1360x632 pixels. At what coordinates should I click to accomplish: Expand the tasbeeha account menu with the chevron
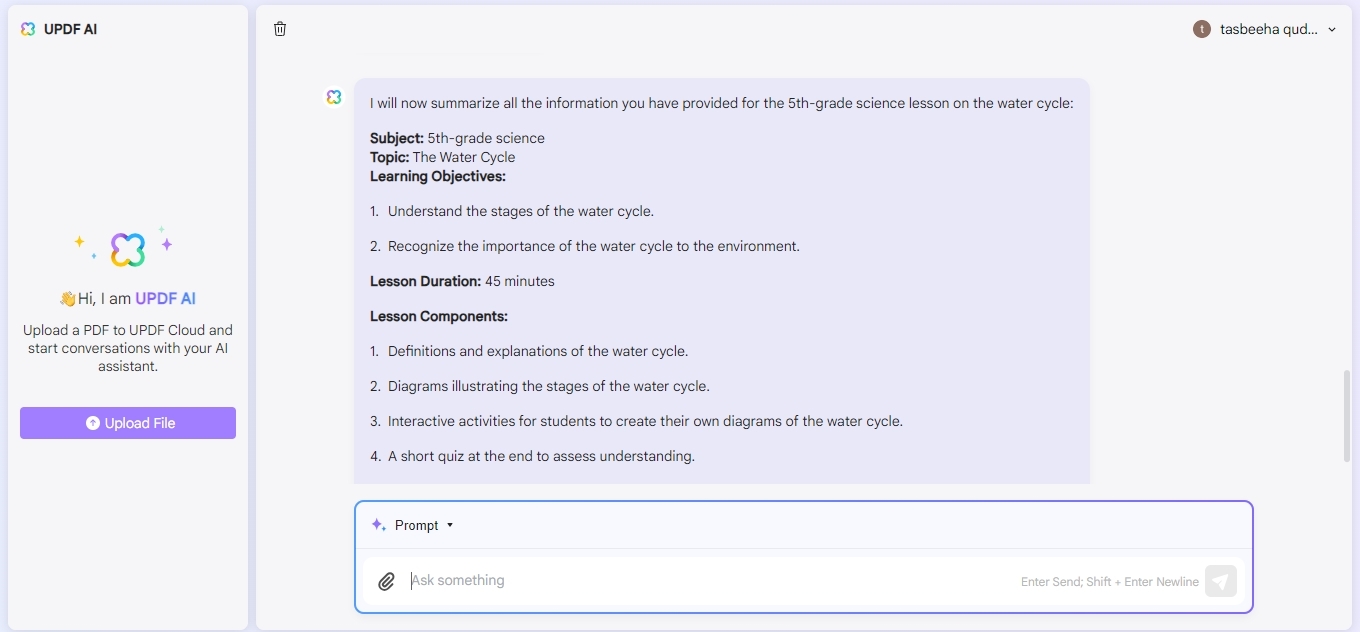click(x=1332, y=29)
